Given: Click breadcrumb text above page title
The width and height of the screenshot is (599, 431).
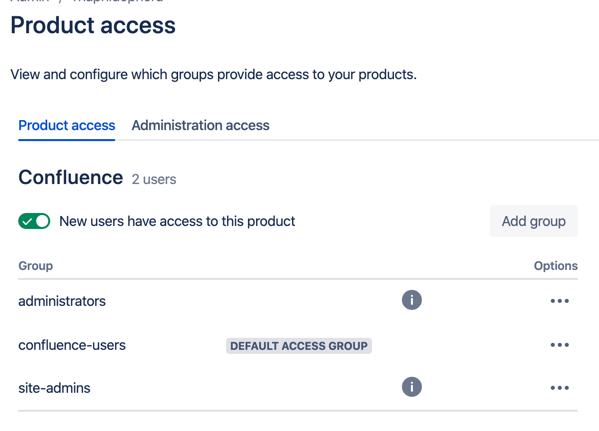Looking at the screenshot, I should coord(87,1).
